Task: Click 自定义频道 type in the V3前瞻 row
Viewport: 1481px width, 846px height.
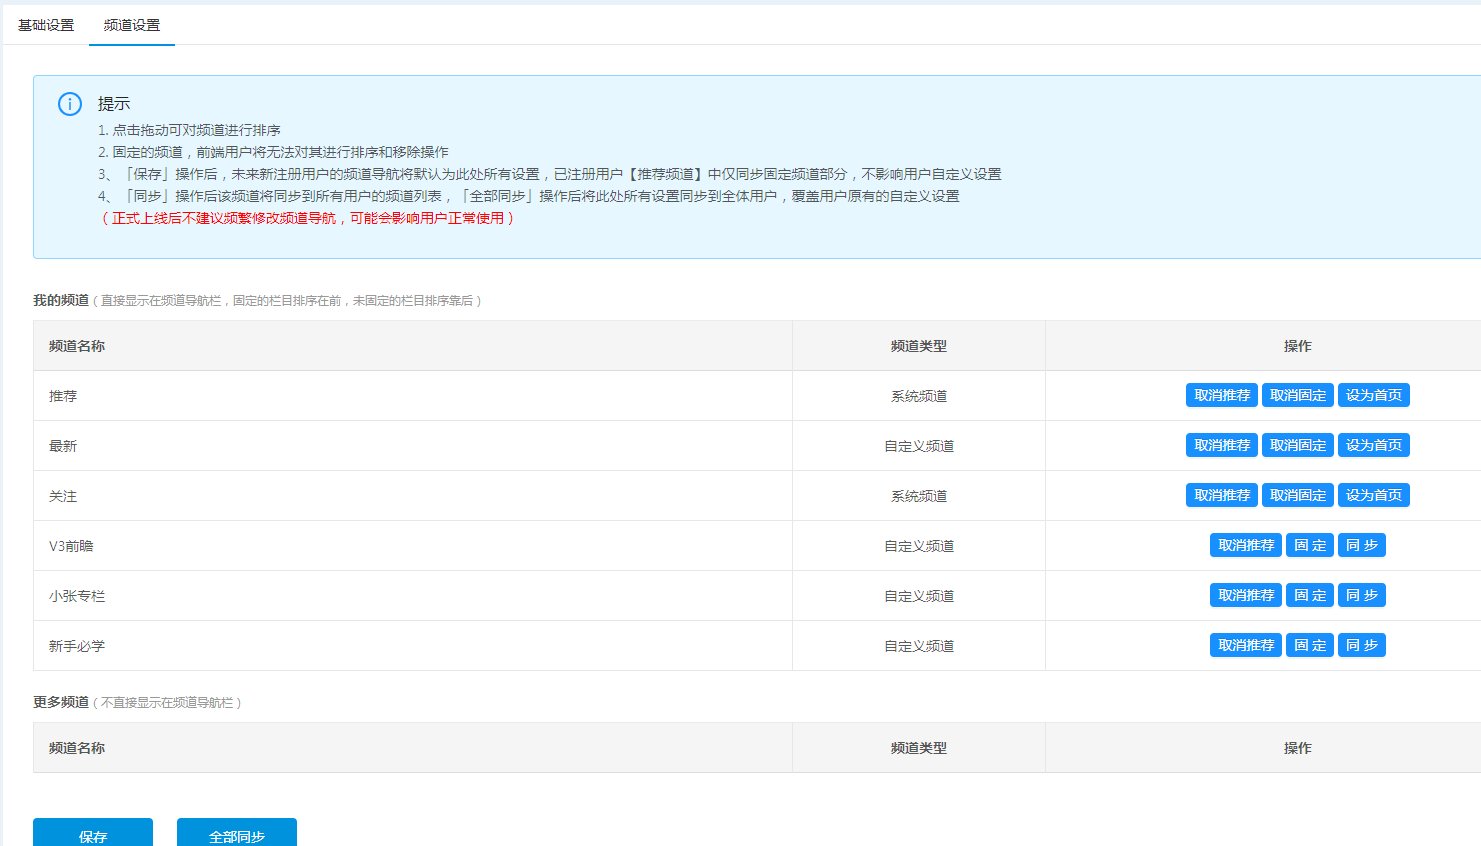Action: coord(919,546)
